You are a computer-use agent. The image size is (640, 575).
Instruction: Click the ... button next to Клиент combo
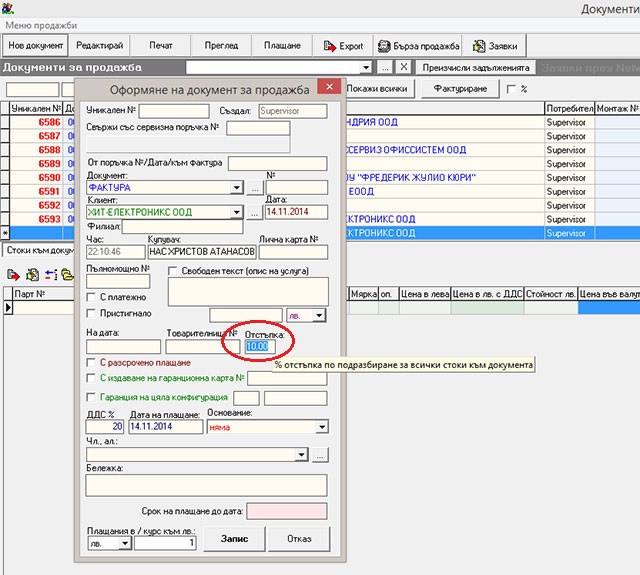pos(254,213)
